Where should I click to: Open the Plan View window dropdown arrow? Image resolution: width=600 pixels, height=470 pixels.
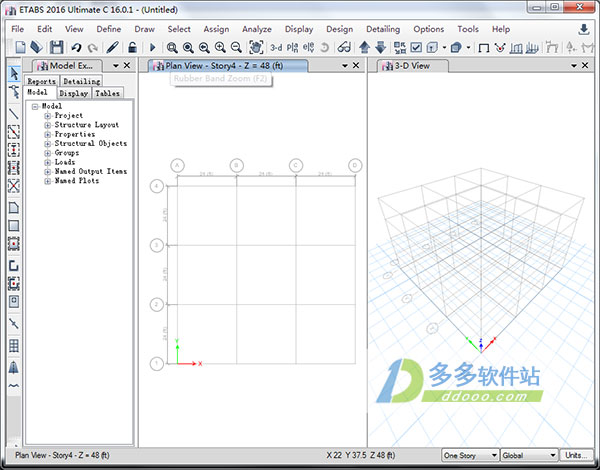[x=345, y=66]
